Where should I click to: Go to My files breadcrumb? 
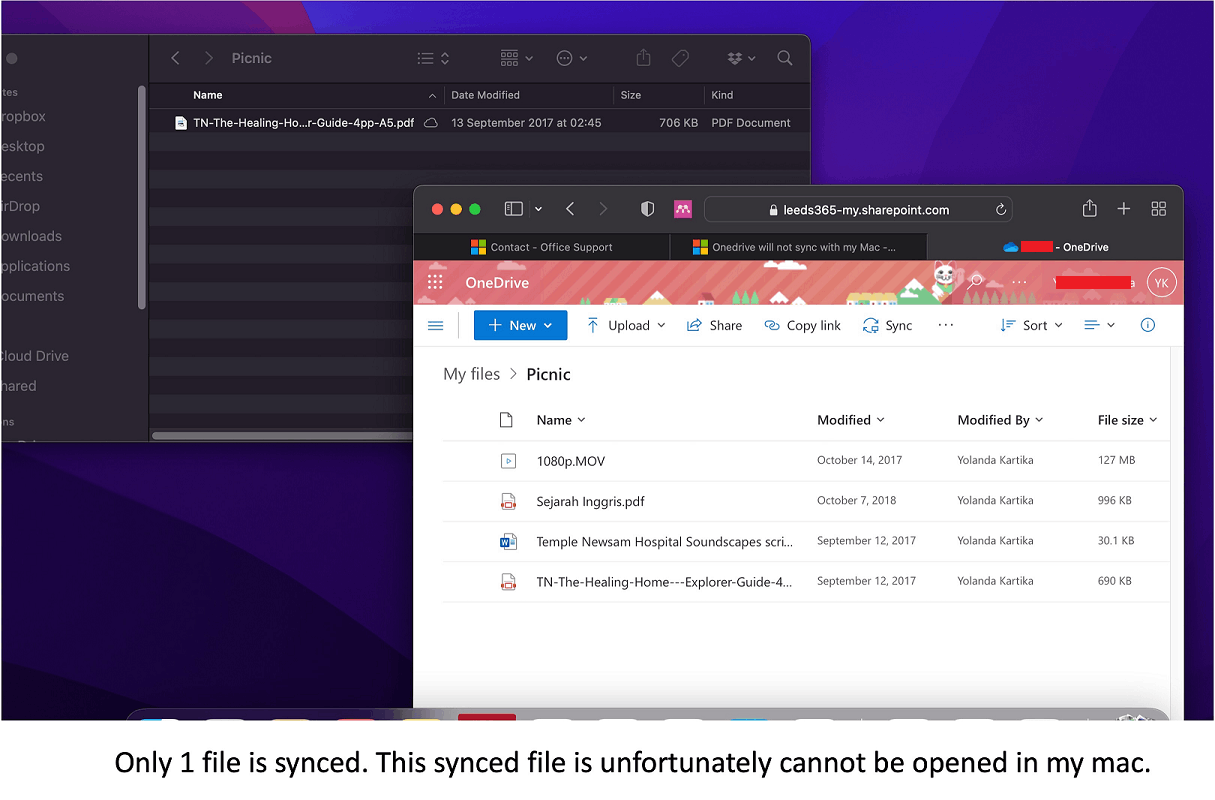[471, 374]
